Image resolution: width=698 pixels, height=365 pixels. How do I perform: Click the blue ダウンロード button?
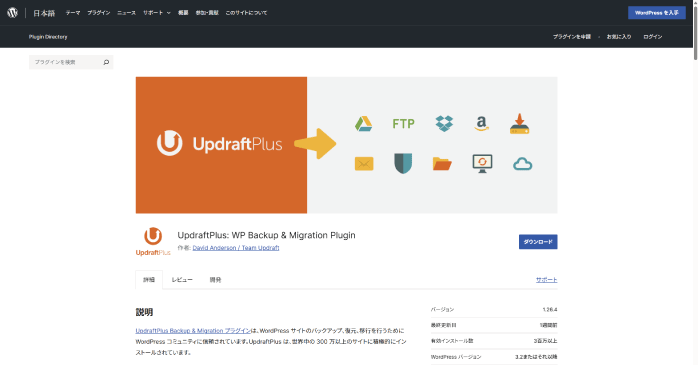point(538,242)
